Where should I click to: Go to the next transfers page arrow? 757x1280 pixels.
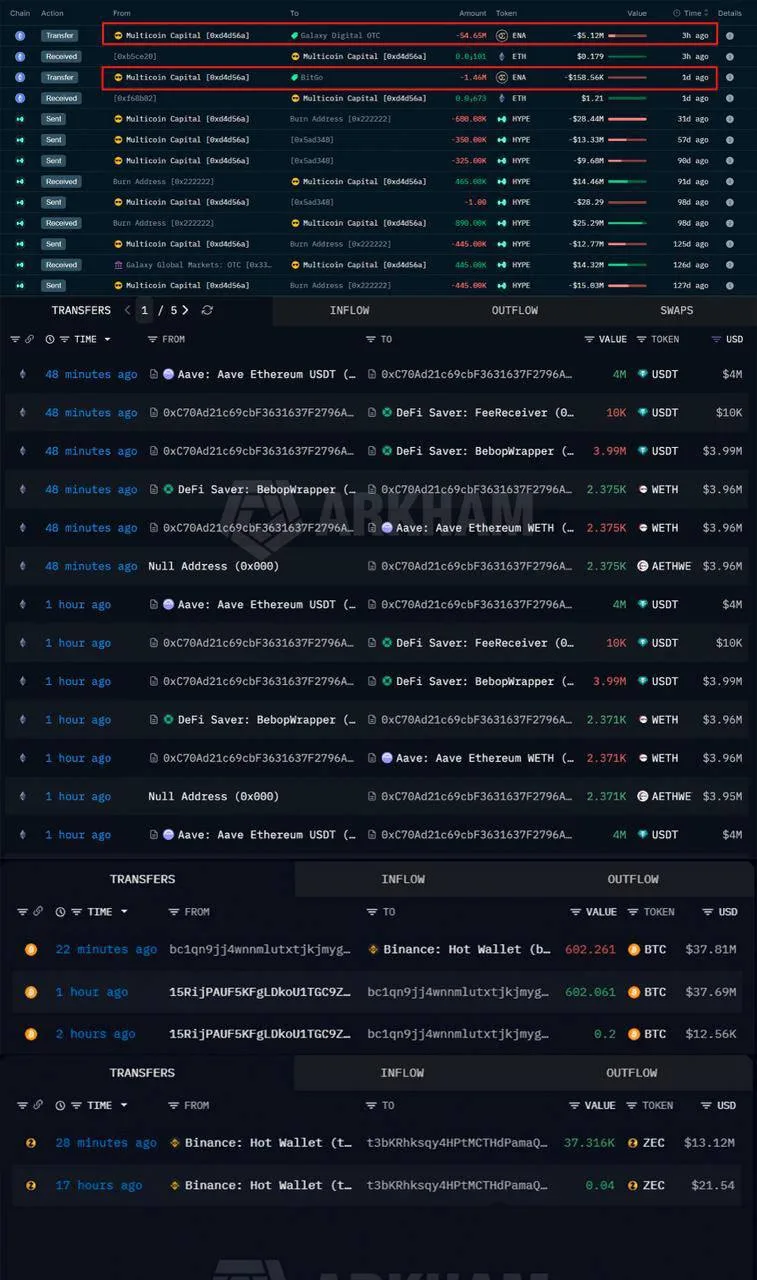(x=185, y=310)
